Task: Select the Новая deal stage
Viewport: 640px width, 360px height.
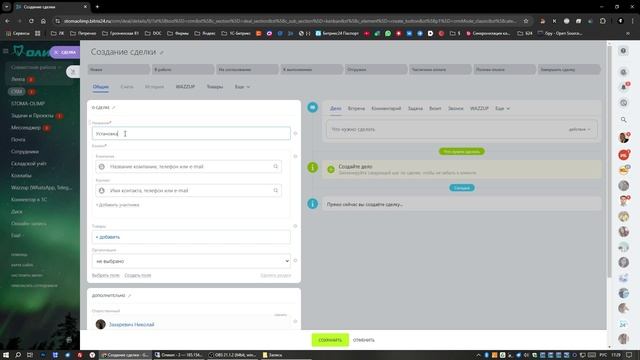Action: coord(118,70)
